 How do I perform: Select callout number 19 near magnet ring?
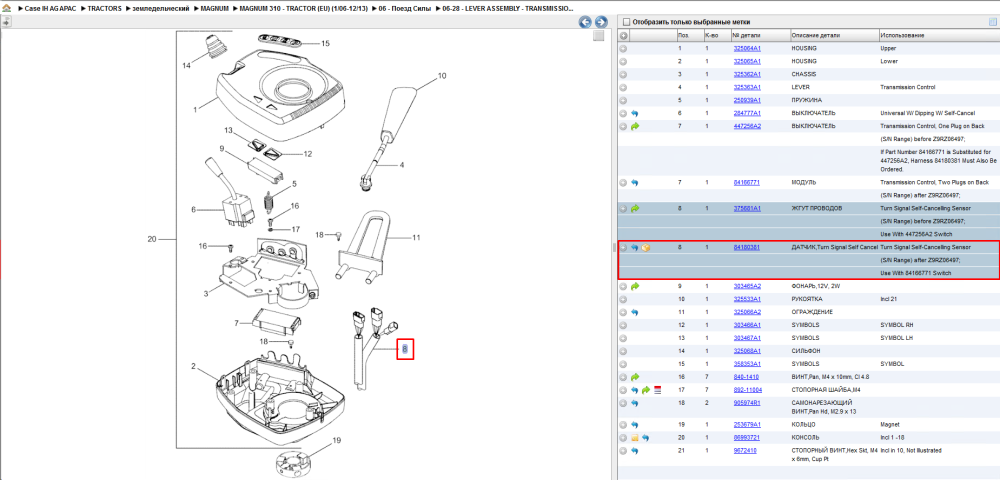(337, 440)
